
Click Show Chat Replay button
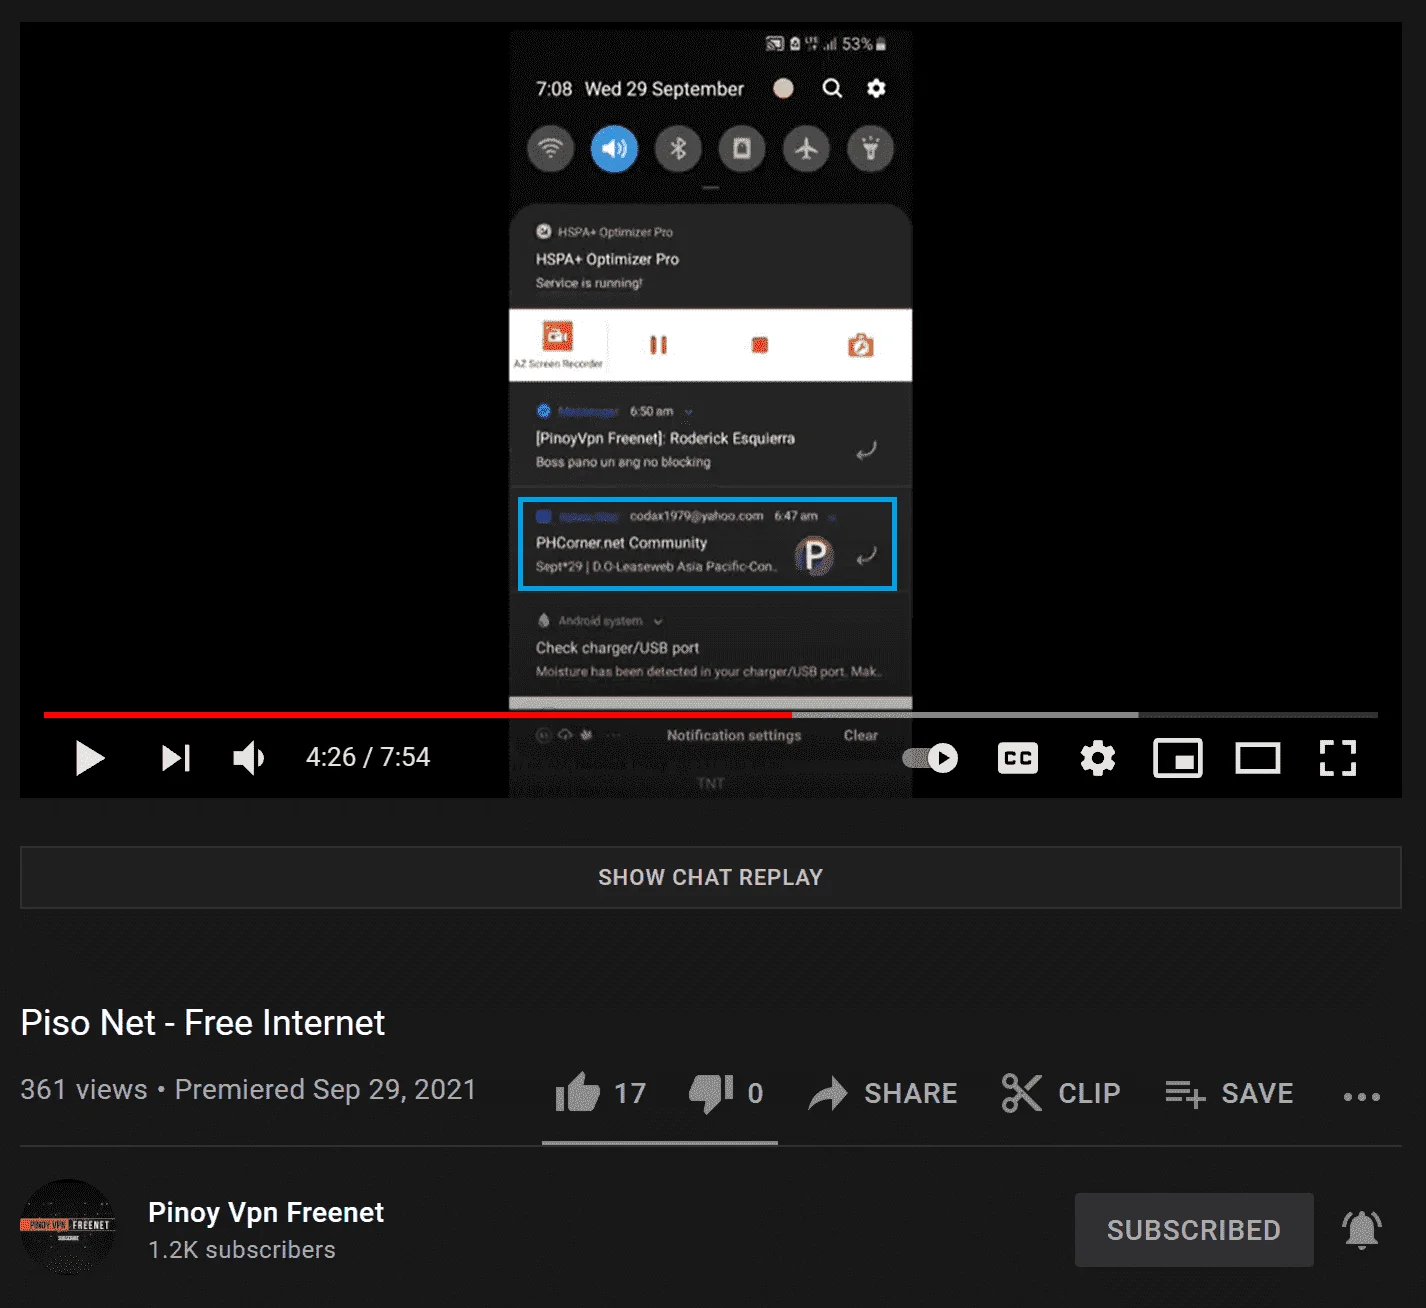711,877
